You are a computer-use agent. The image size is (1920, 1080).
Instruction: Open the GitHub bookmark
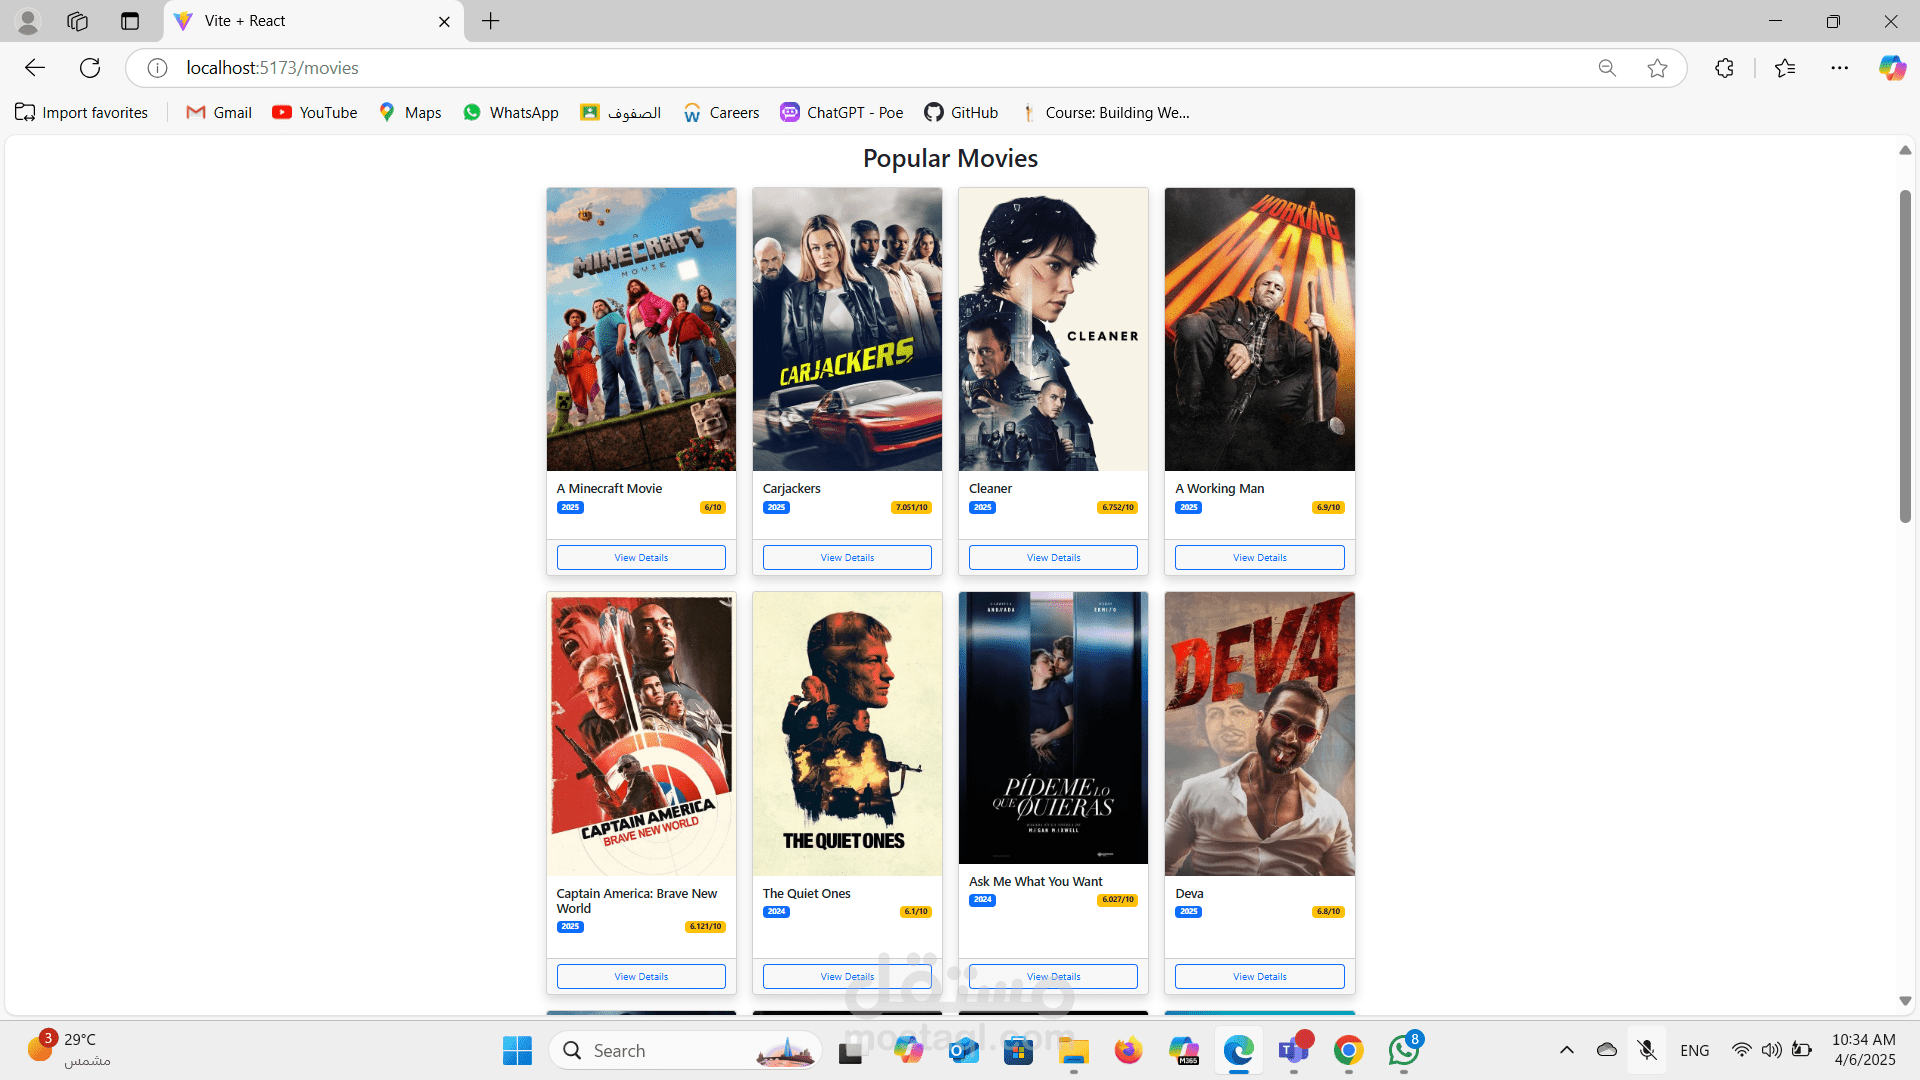point(961,112)
